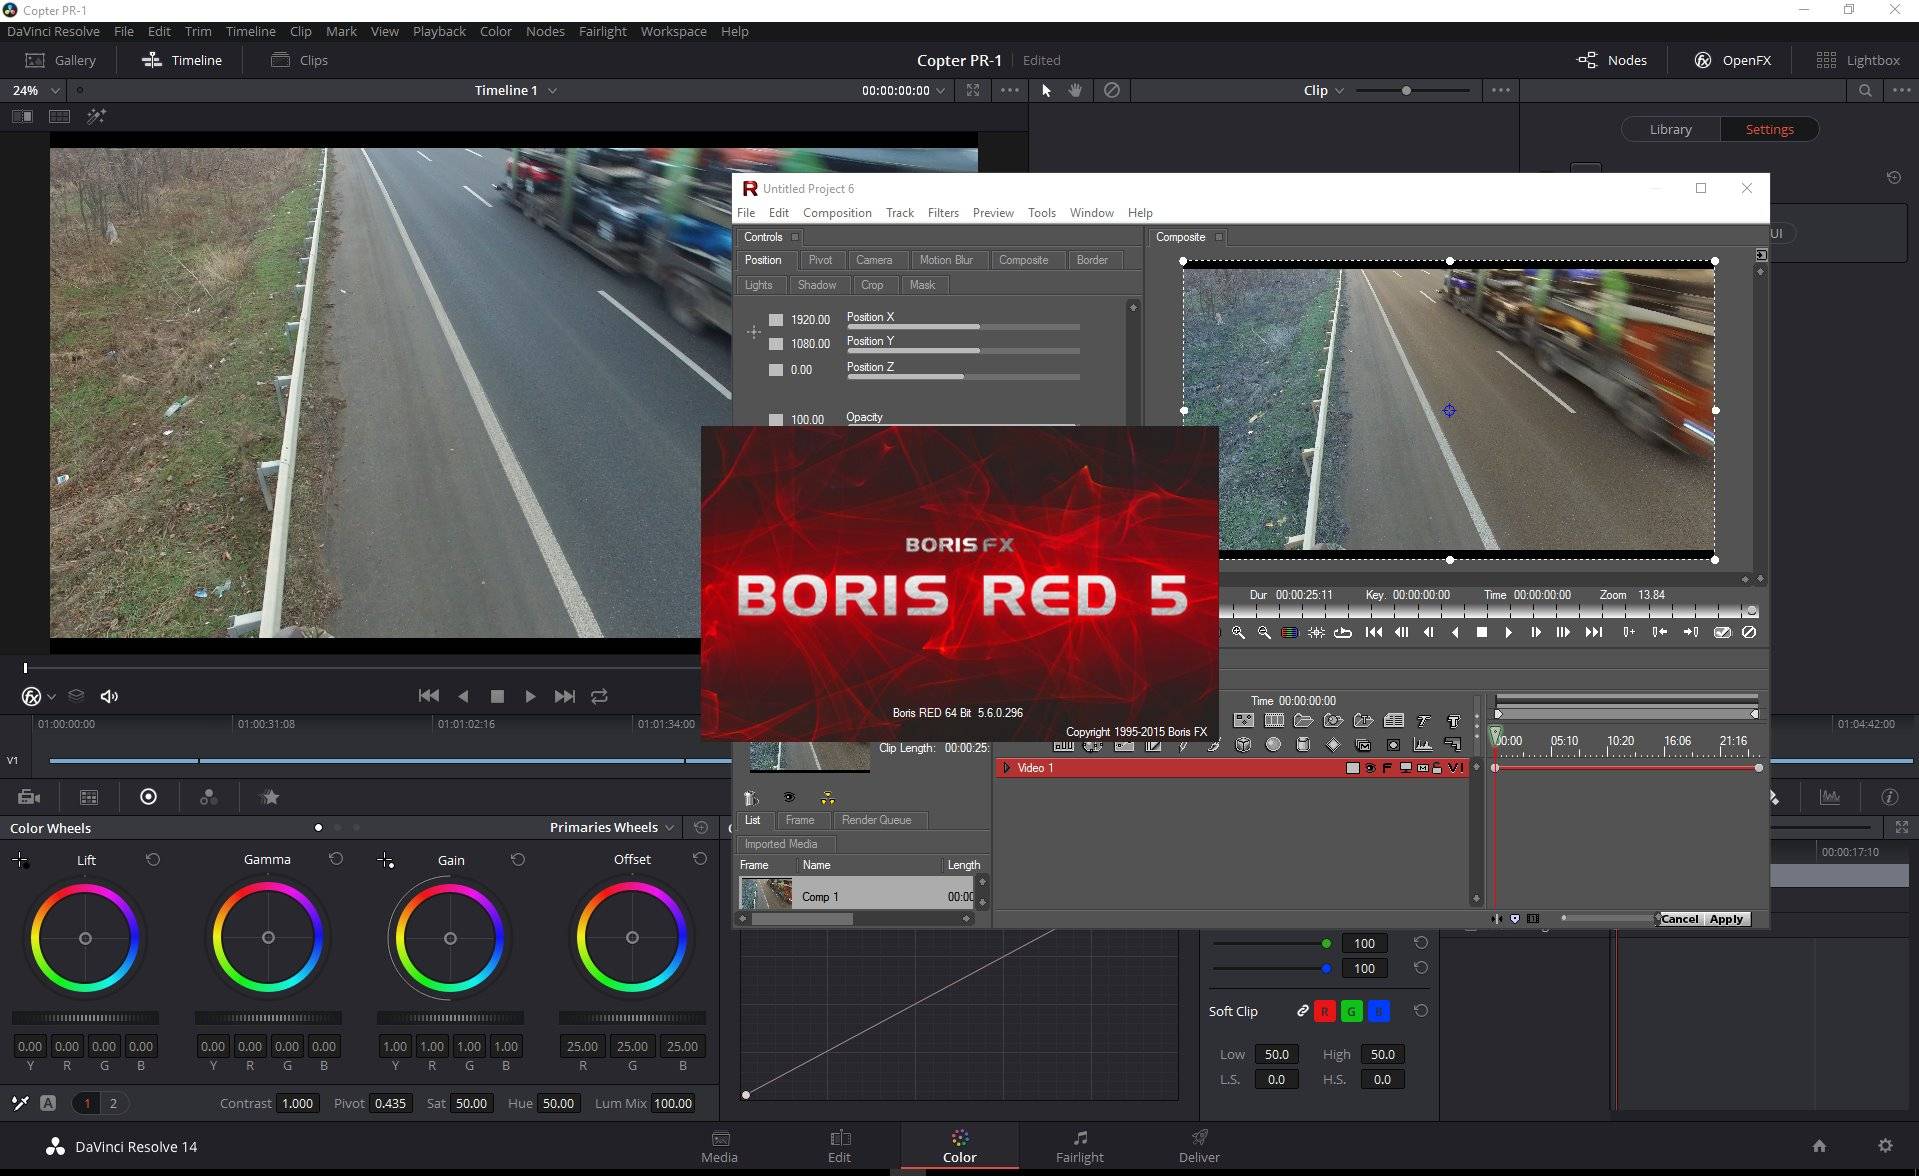Open the Lightbox view
Viewport: 1919px width, 1176px height.
pos(1858,60)
